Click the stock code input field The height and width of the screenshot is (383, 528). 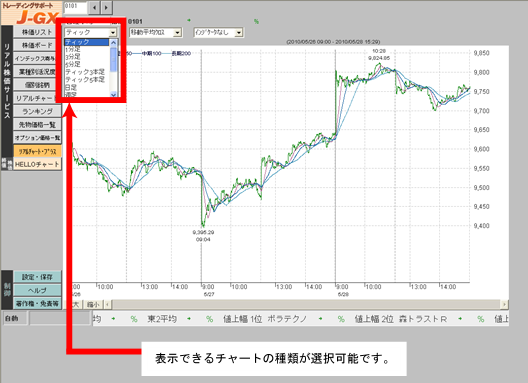tap(75, 7)
